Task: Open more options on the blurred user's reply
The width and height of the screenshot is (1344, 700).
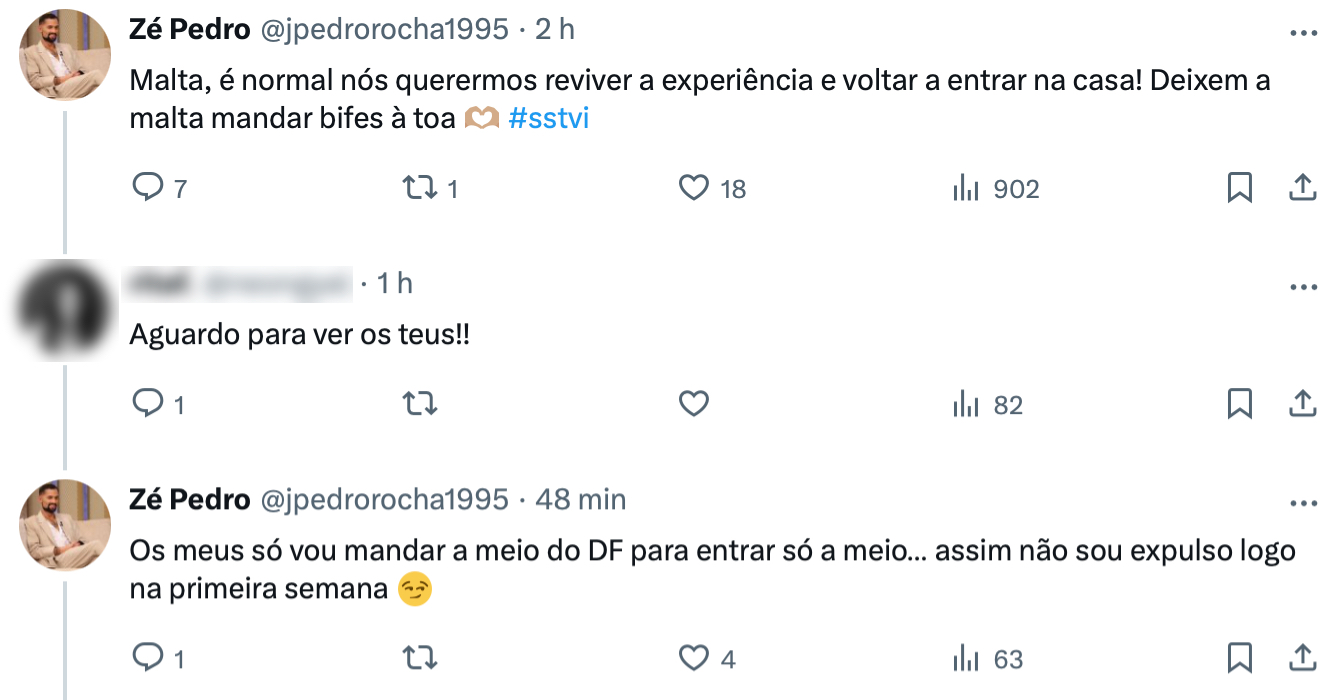Action: 1303,285
